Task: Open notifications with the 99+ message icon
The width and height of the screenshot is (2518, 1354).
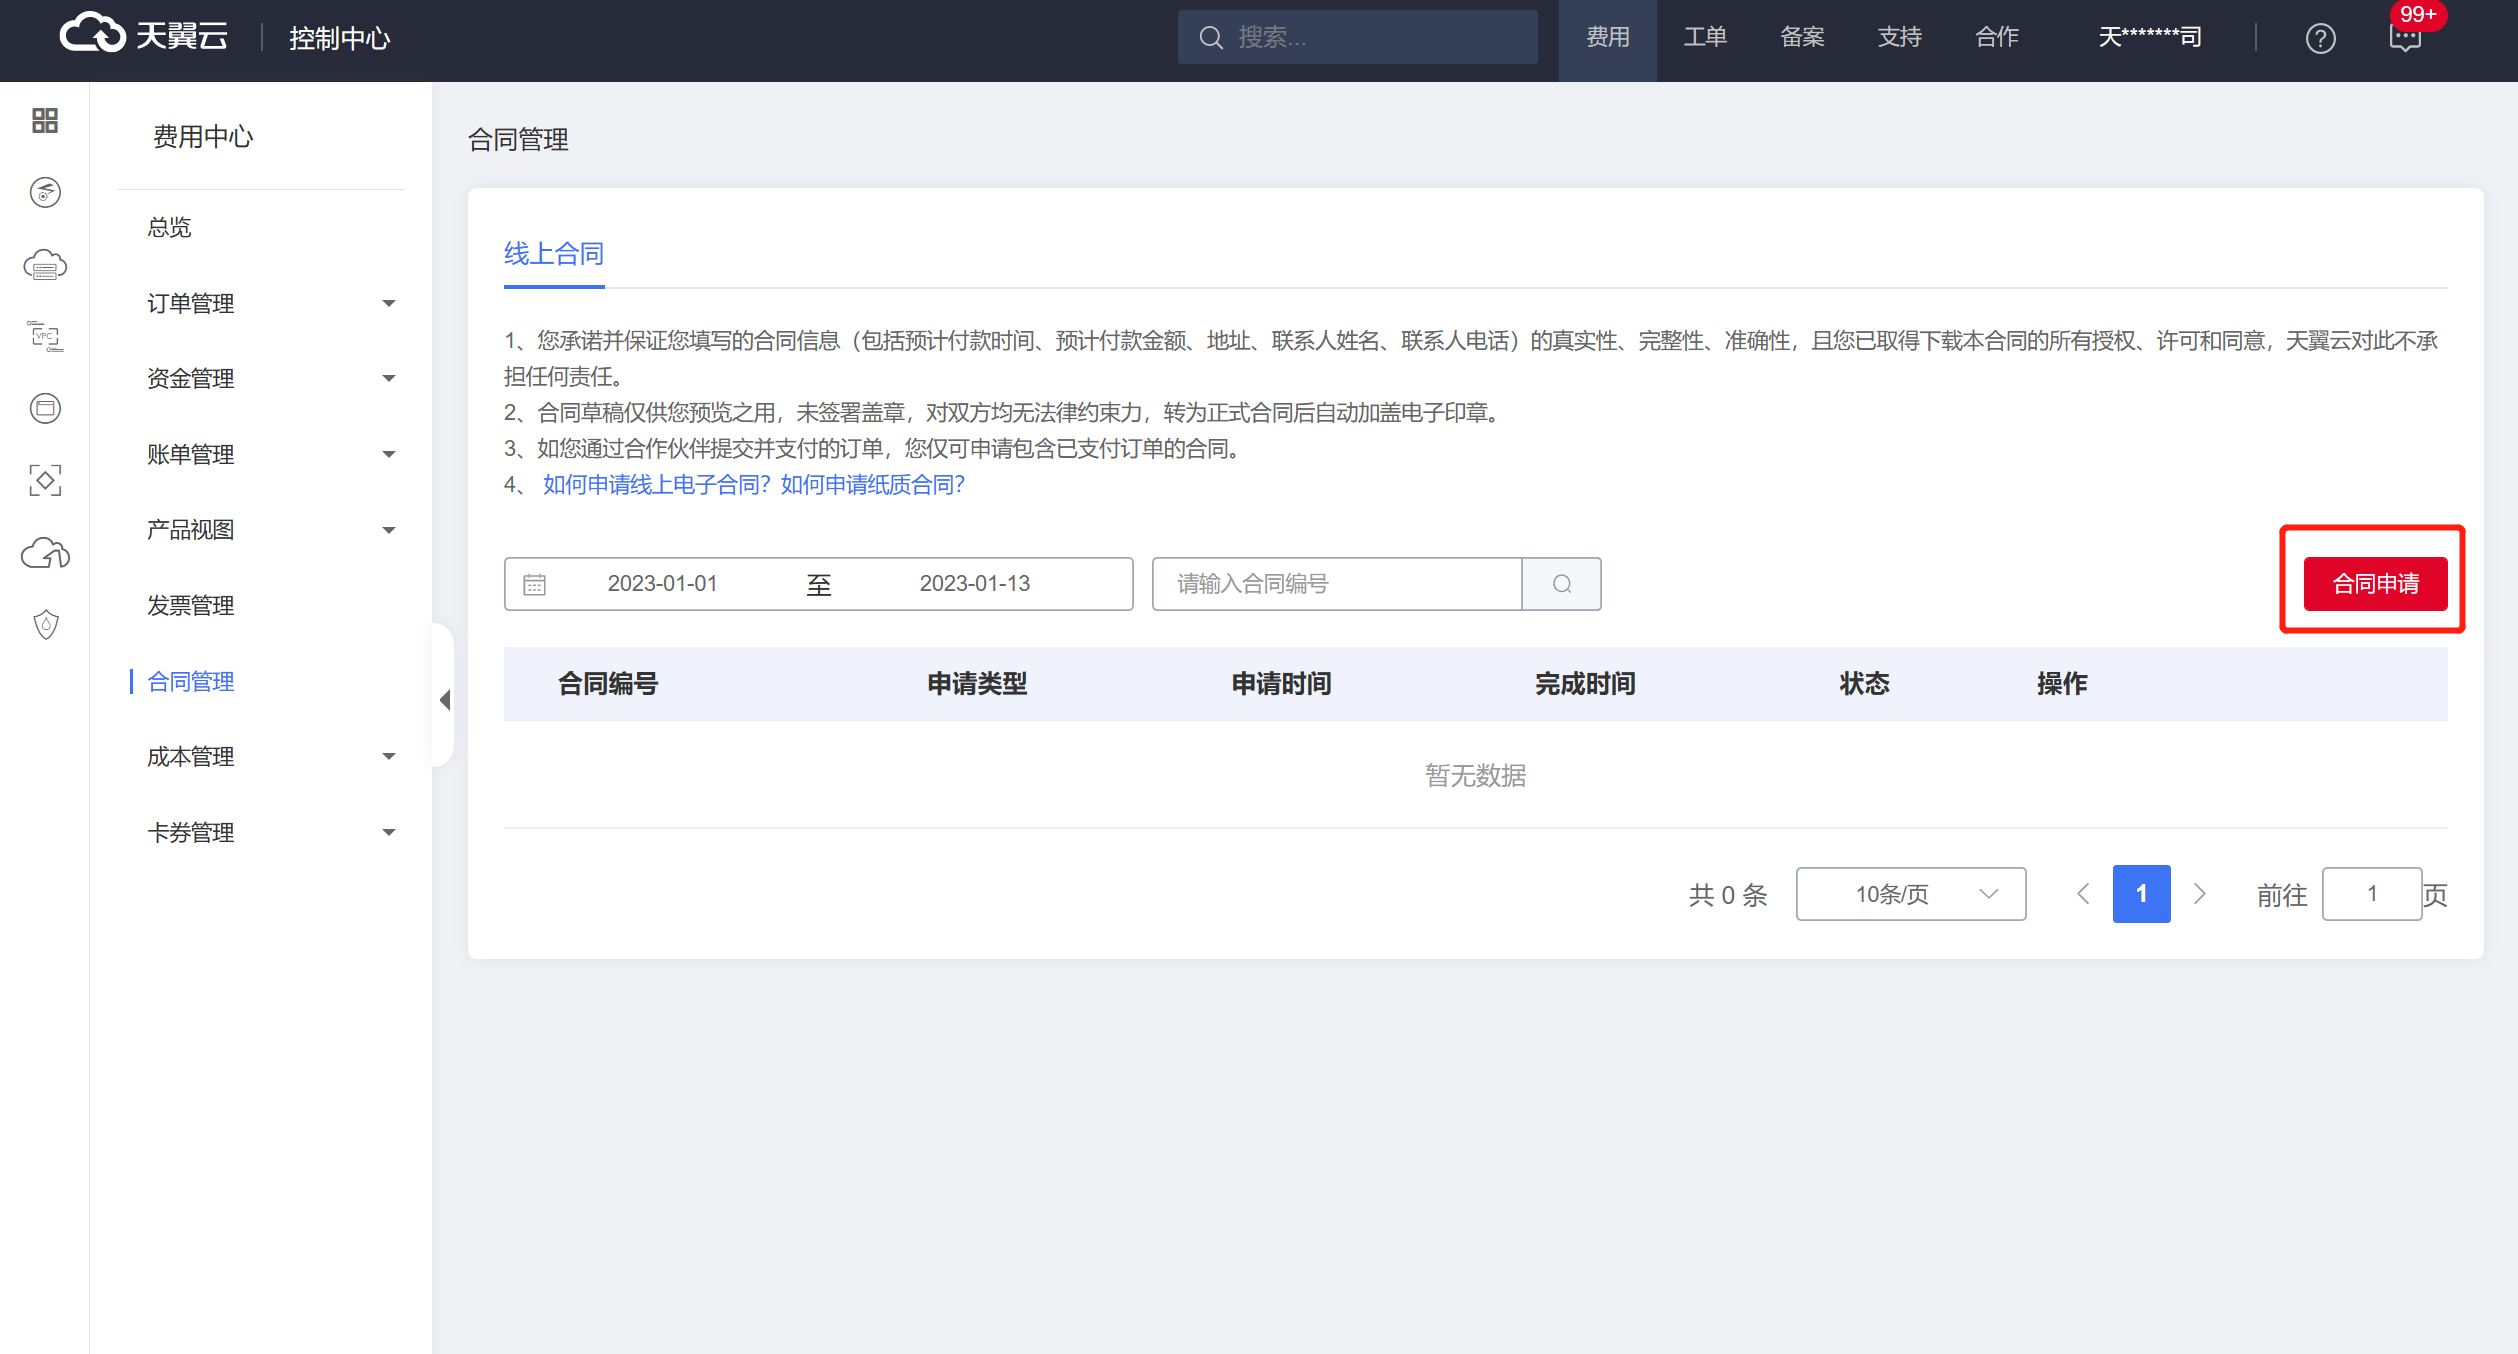Action: (x=2405, y=38)
